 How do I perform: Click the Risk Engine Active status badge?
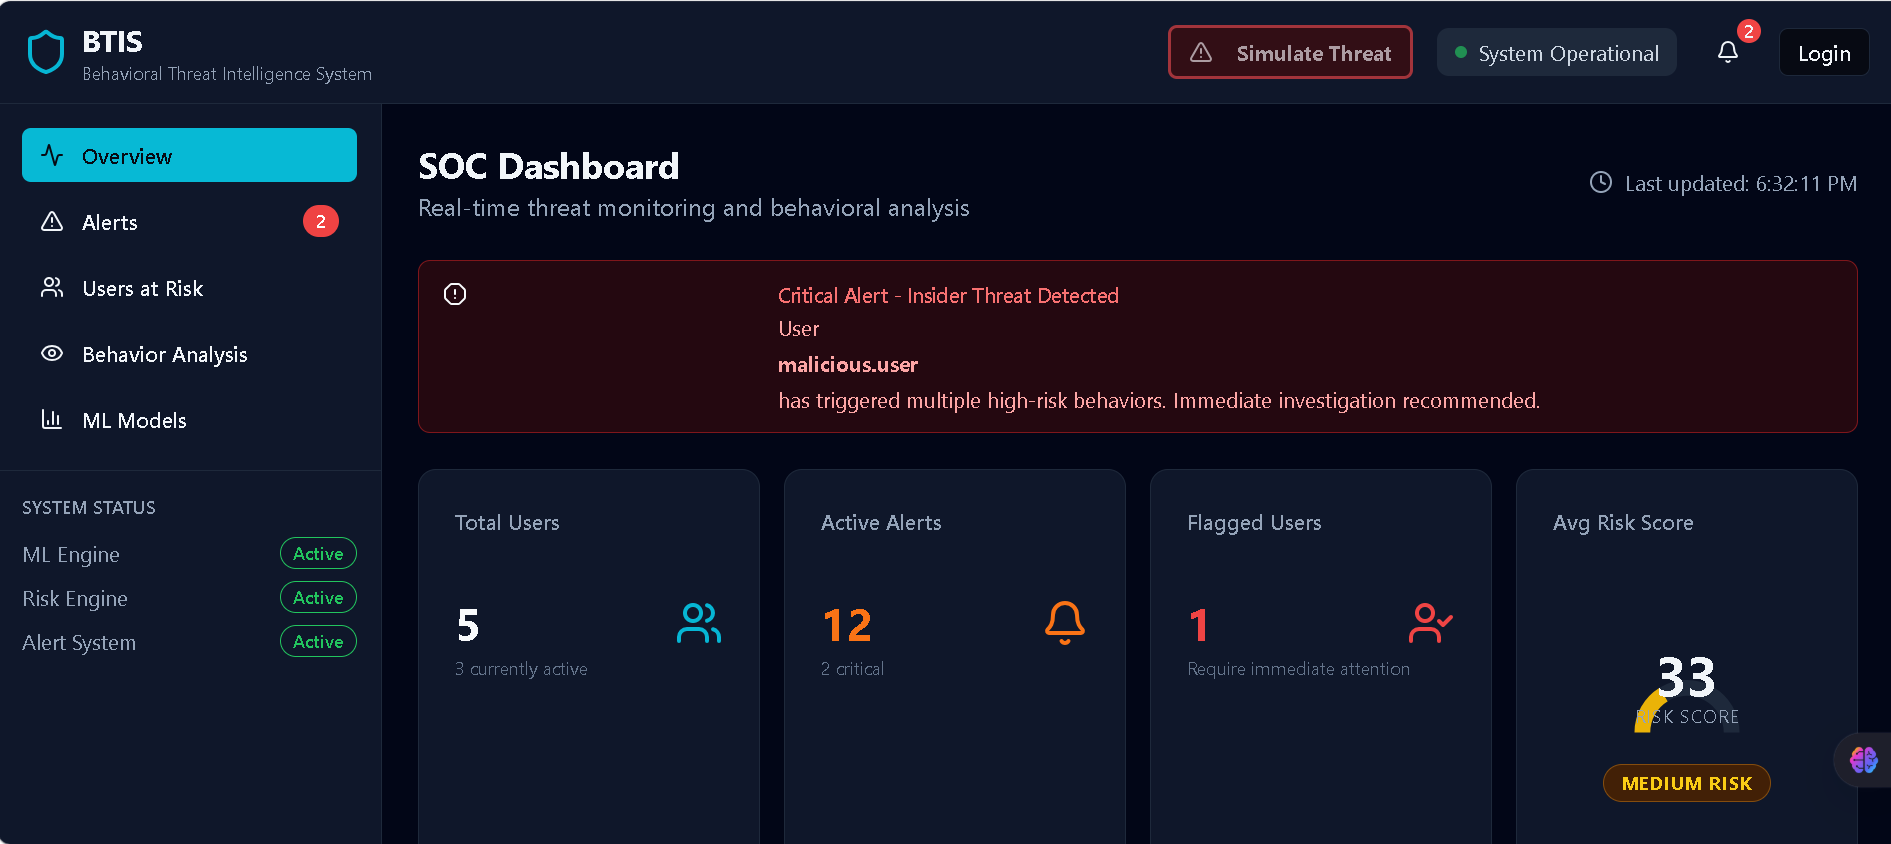pos(318,598)
